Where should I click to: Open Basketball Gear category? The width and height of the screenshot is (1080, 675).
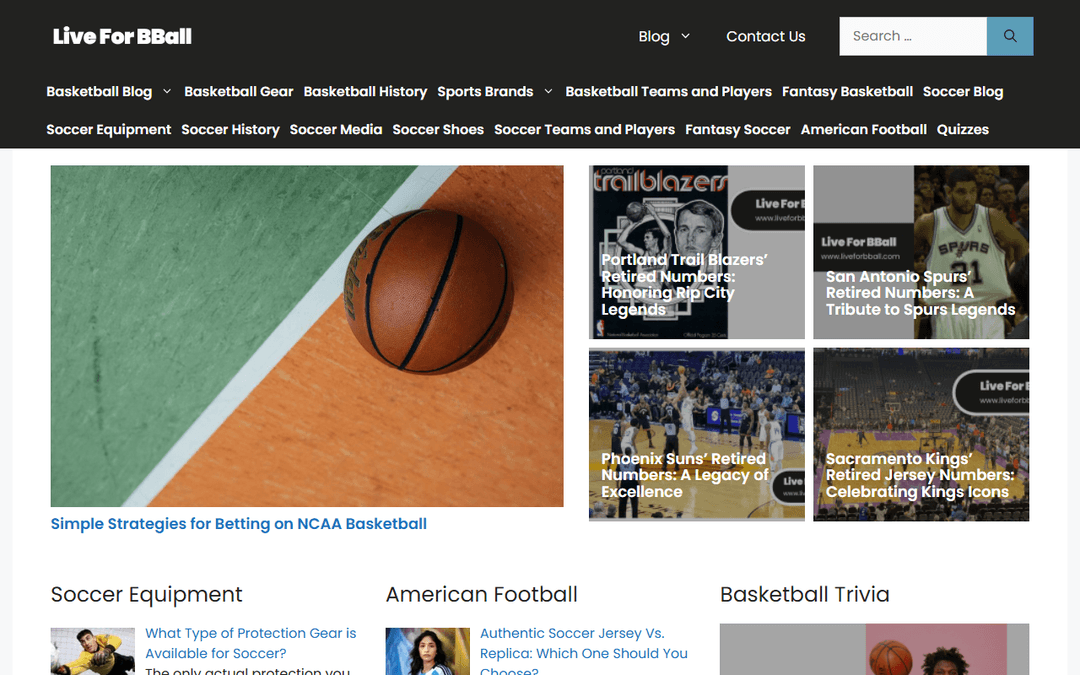click(x=238, y=92)
